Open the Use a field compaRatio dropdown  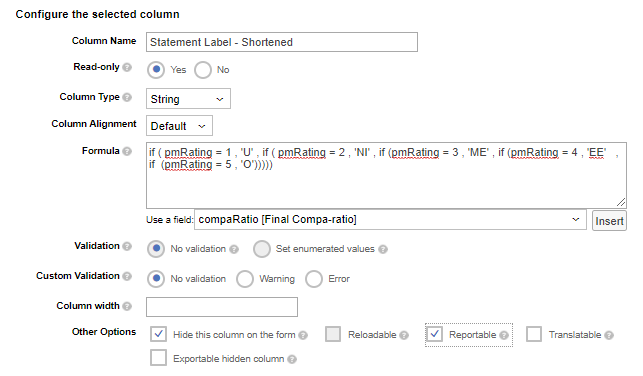[x=390, y=220]
